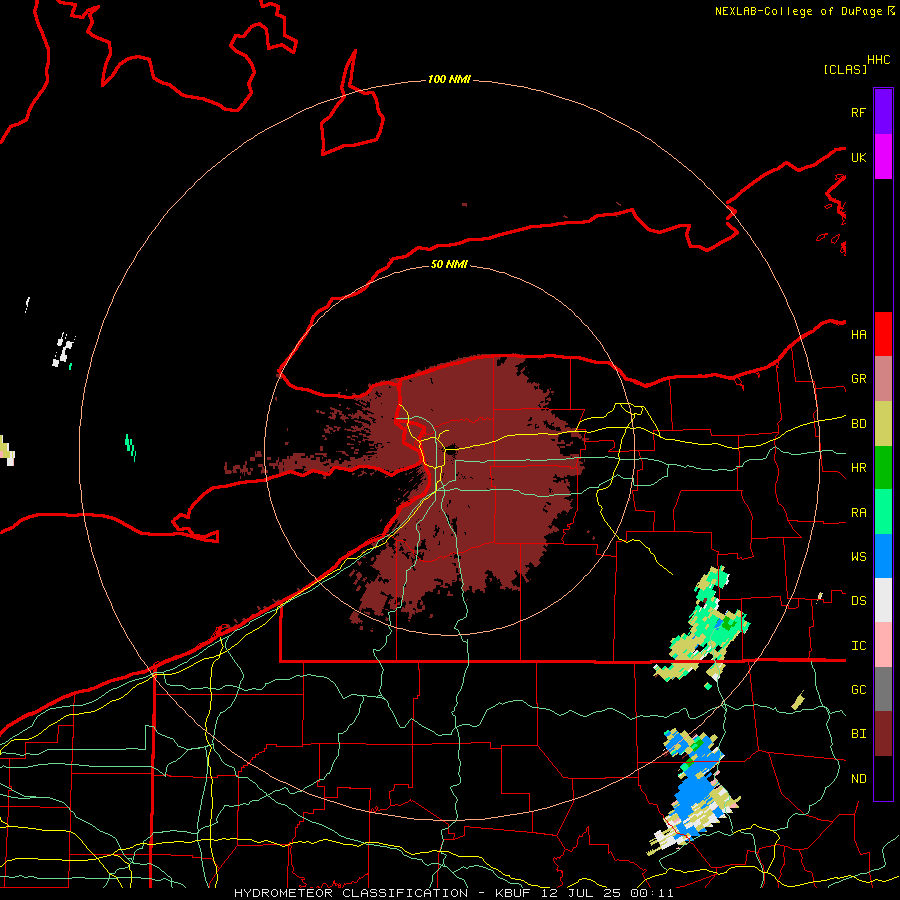Click the blue wet snow echo cluster
The width and height of the screenshot is (900, 900).
(695, 792)
